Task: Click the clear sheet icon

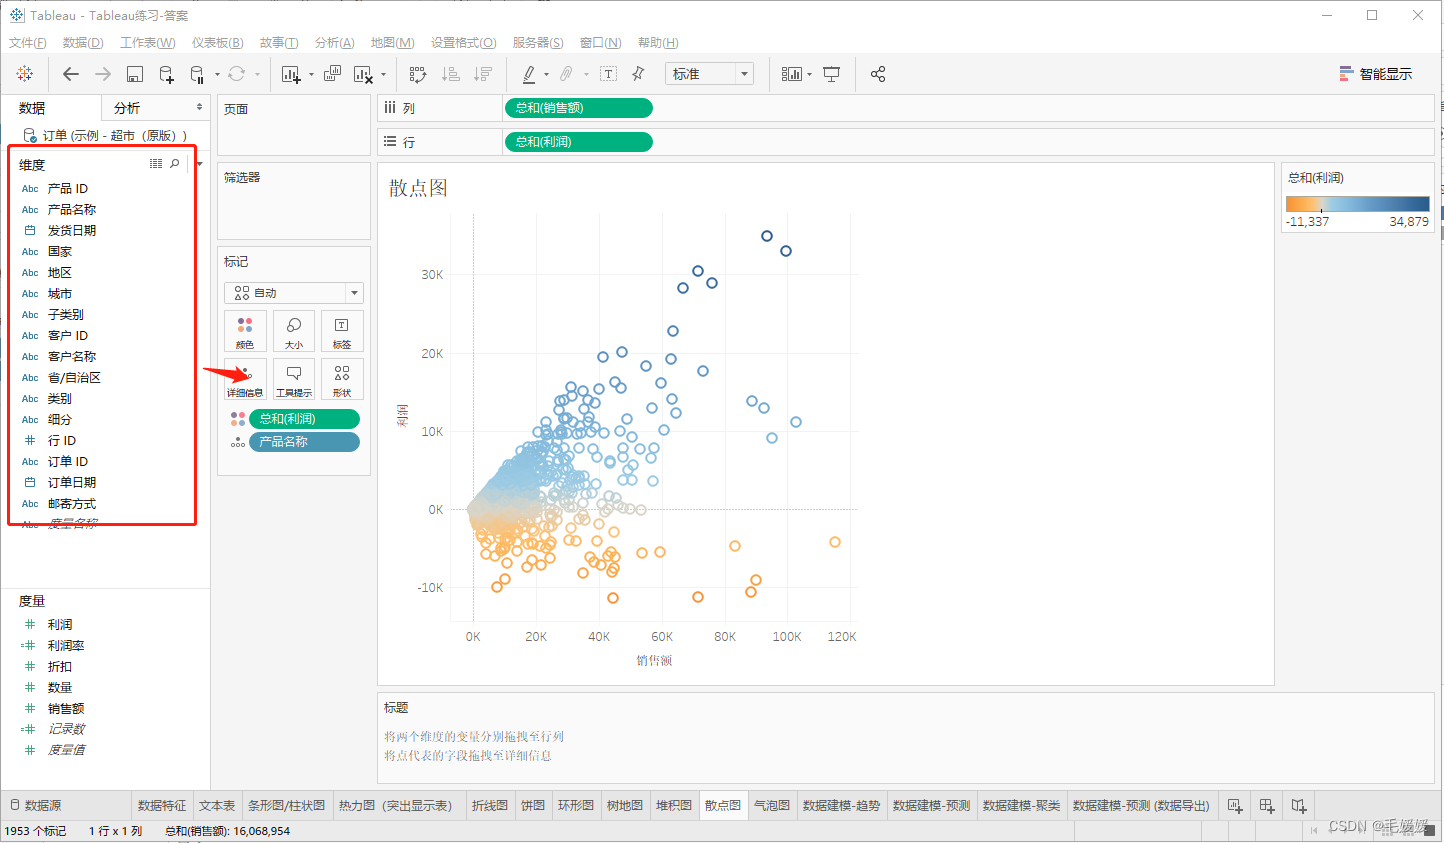Action: point(363,74)
